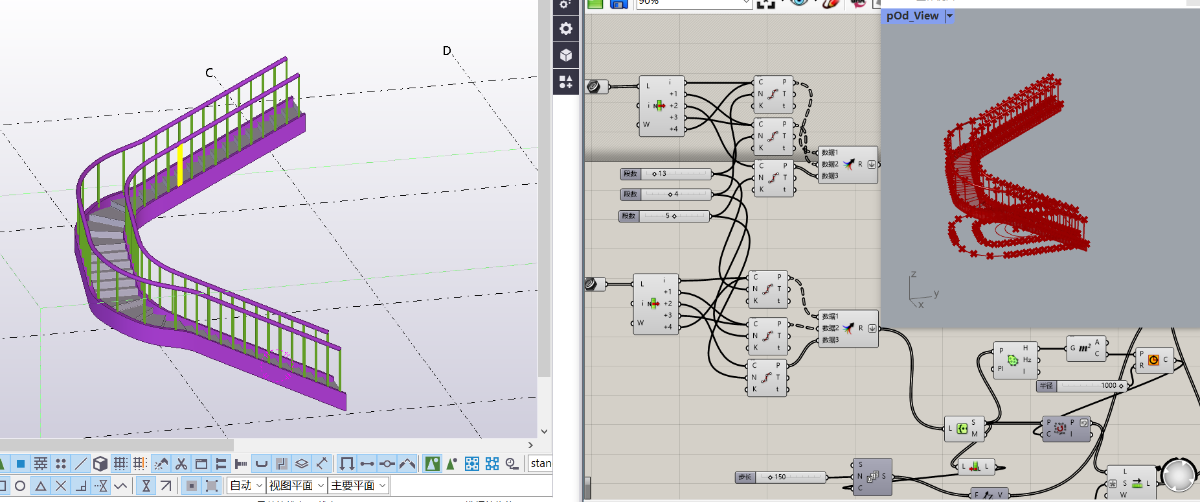This screenshot has width=1200, height=502.
Task: Click the Grasshopper zoom extents icon
Action: pyautogui.click(x=765, y=3)
